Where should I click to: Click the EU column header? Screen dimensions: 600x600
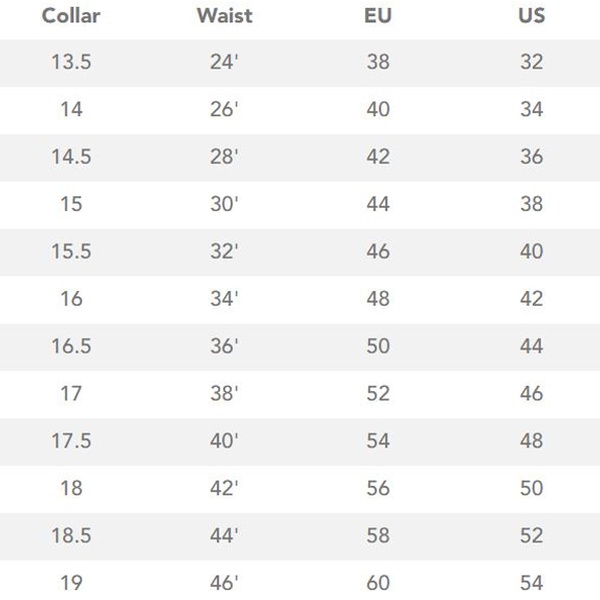point(377,16)
